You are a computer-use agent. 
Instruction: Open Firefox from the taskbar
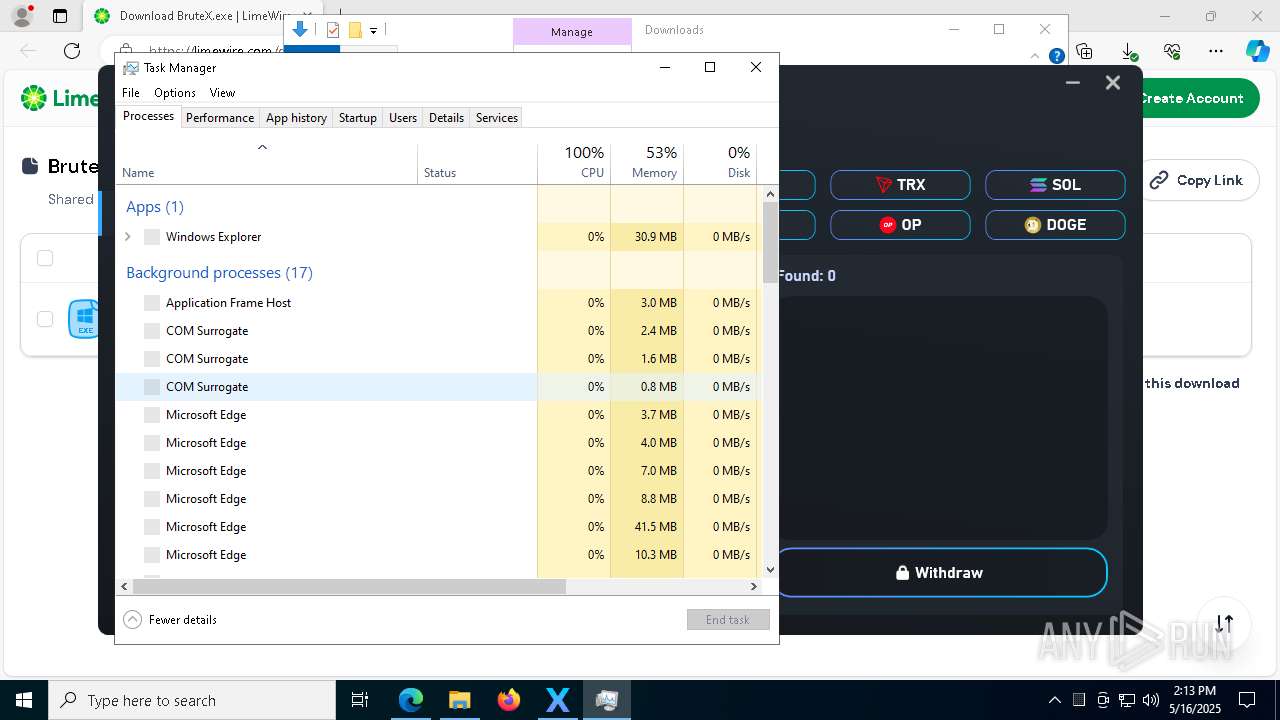coord(509,700)
